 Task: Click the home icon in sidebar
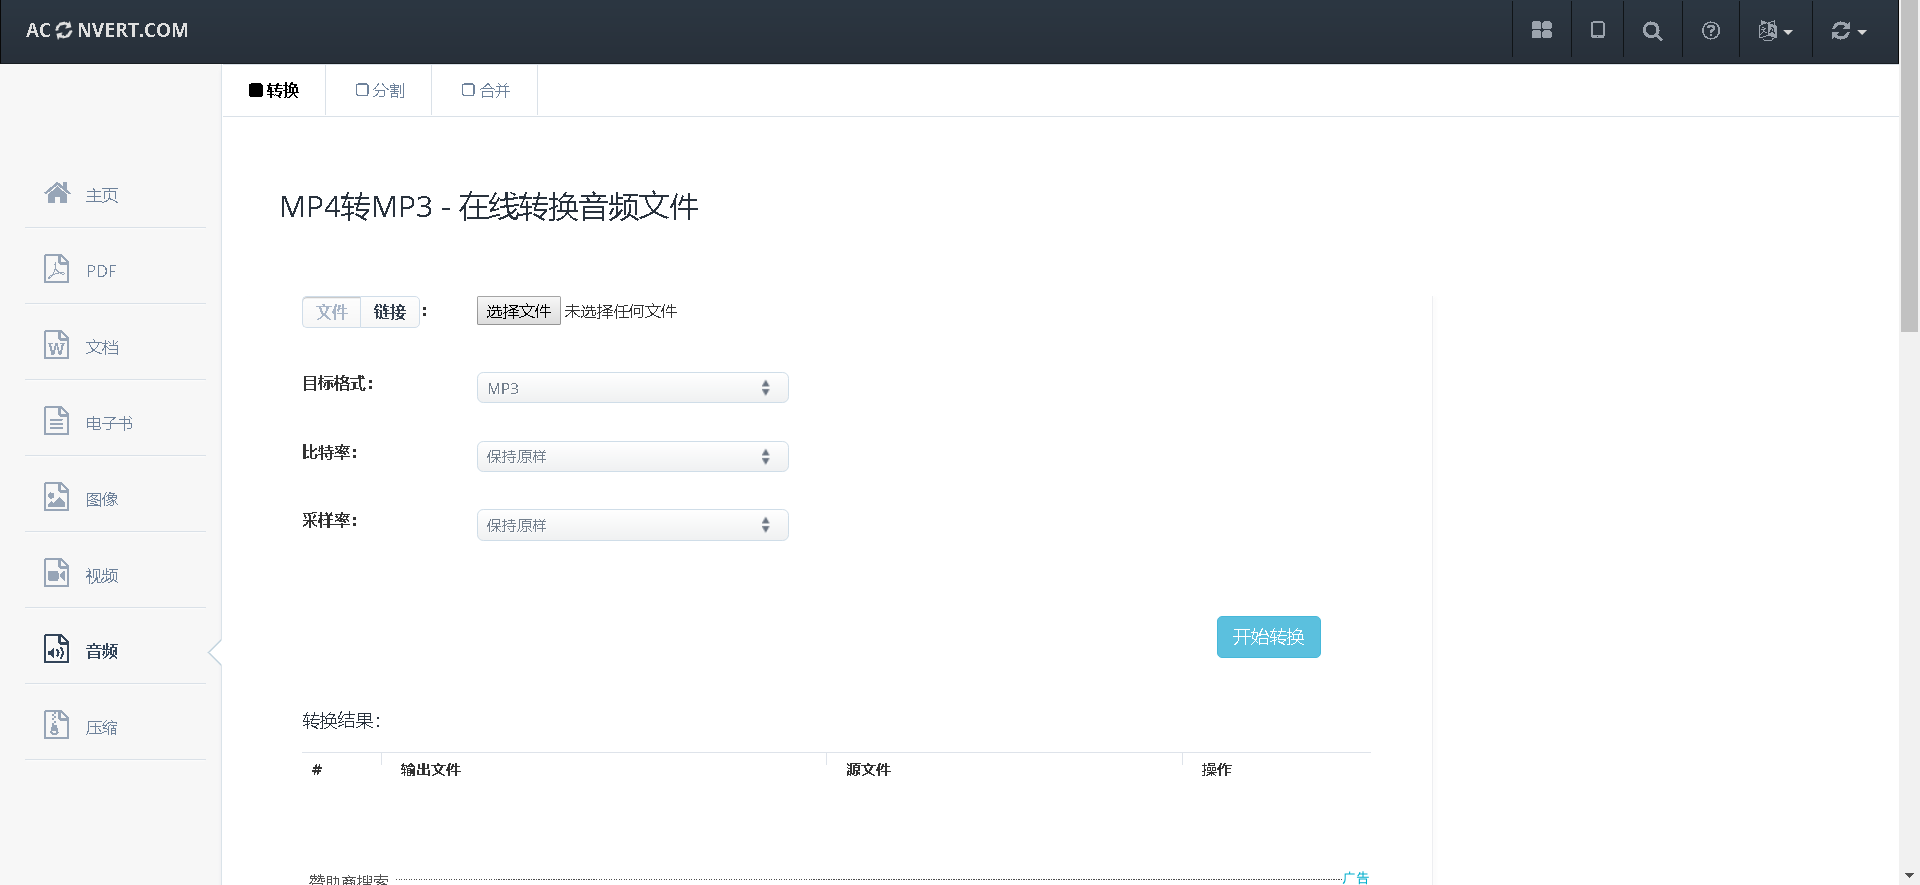(x=58, y=193)
